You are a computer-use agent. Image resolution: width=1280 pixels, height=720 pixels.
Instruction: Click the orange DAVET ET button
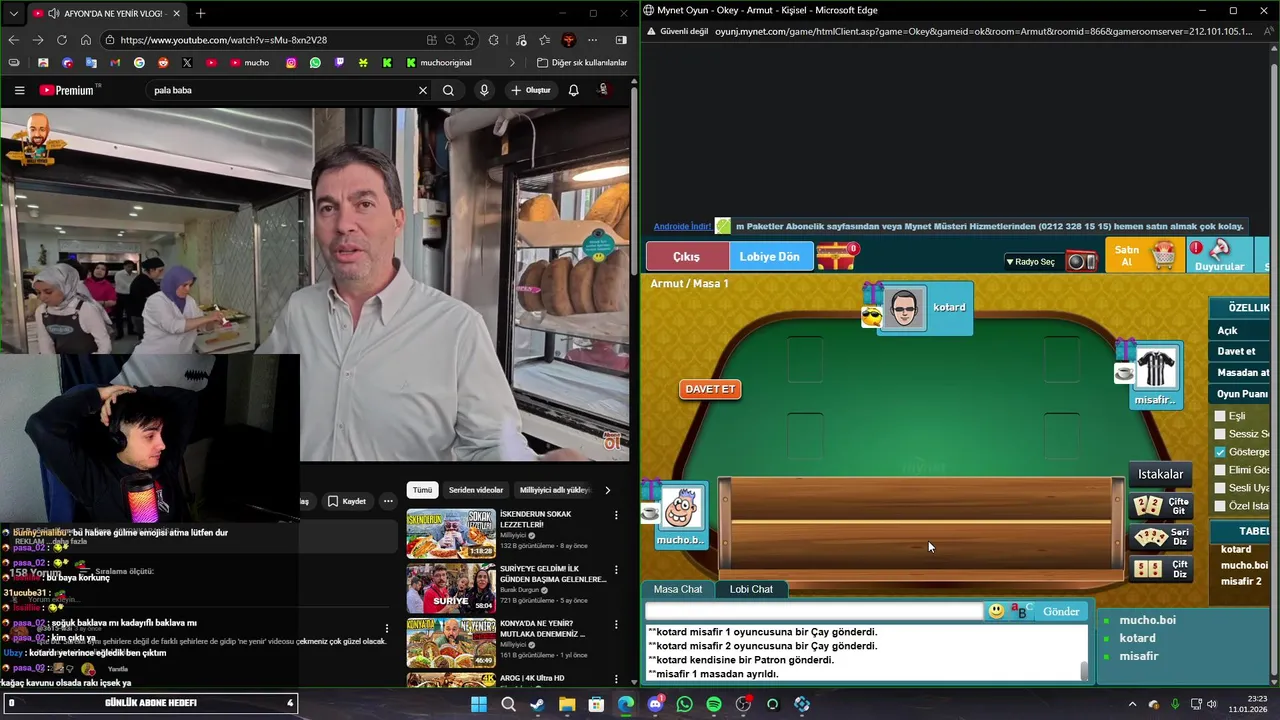(x=710, y=389)
